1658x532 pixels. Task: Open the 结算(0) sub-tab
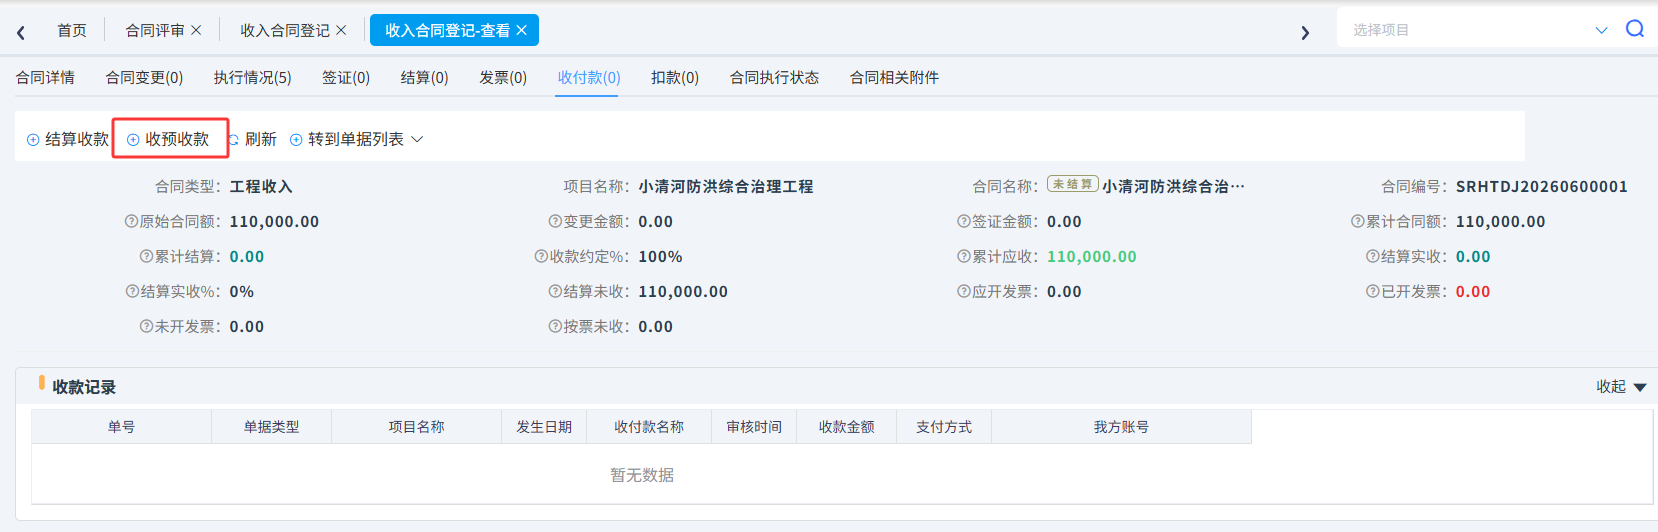tap(424, 77)
